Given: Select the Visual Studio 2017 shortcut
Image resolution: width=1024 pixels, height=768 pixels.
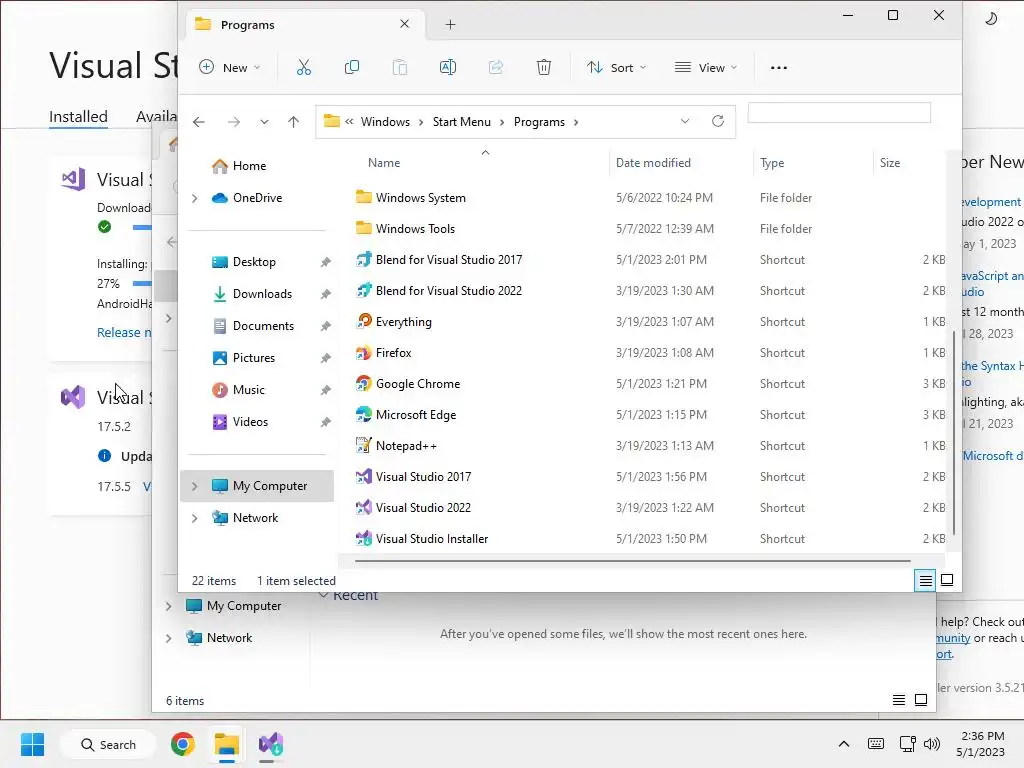Looking at the screenshot, I should click(413, 477).
